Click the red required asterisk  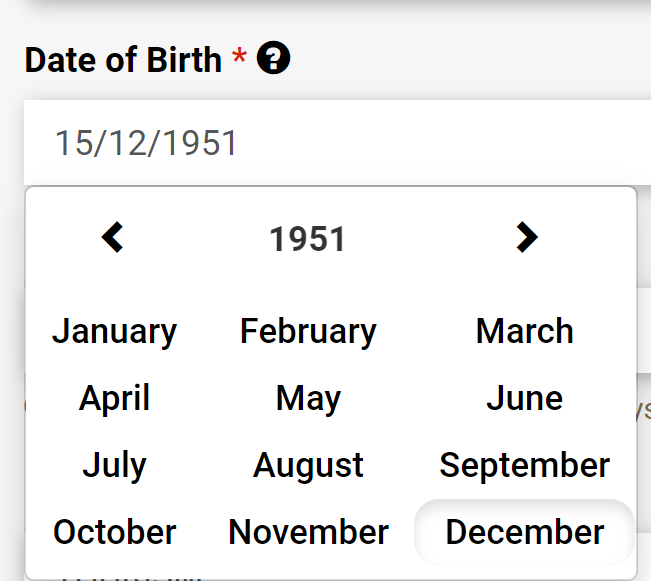tap(239, 58)
